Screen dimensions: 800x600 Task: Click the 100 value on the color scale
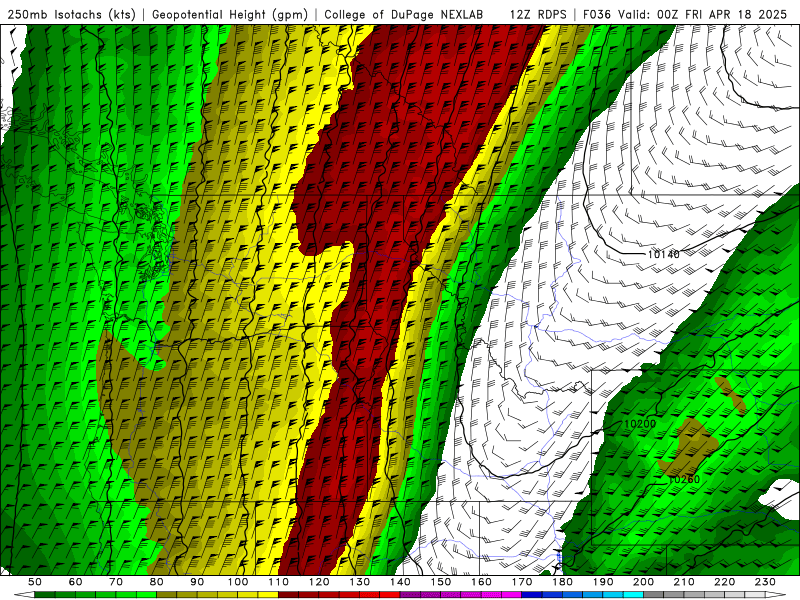click(x=238, y=582)
